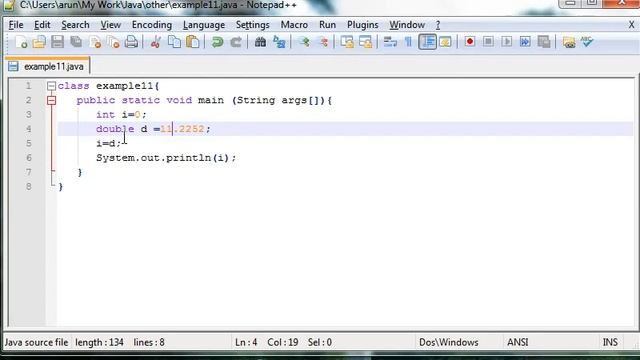Click 'Ln : 4' in status bar
640x360 pixels.
(x=246, y=342)
